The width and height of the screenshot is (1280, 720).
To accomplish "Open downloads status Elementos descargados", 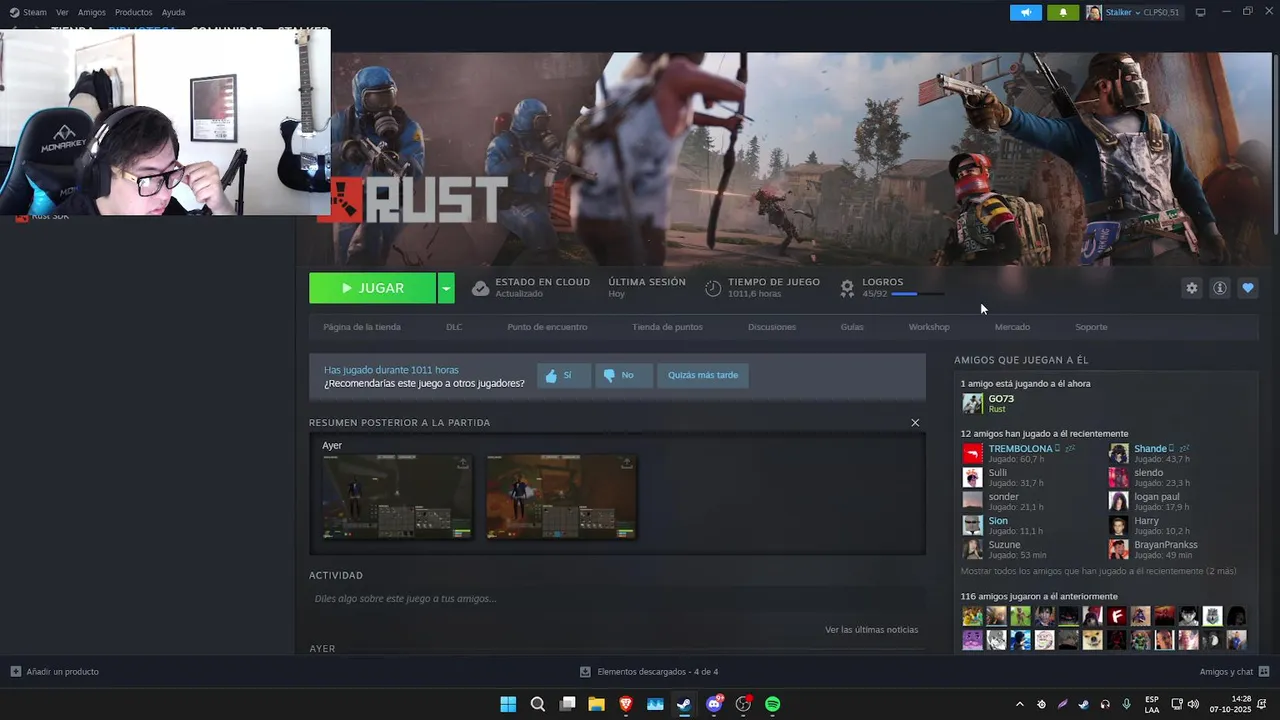I will click(649, 672).
